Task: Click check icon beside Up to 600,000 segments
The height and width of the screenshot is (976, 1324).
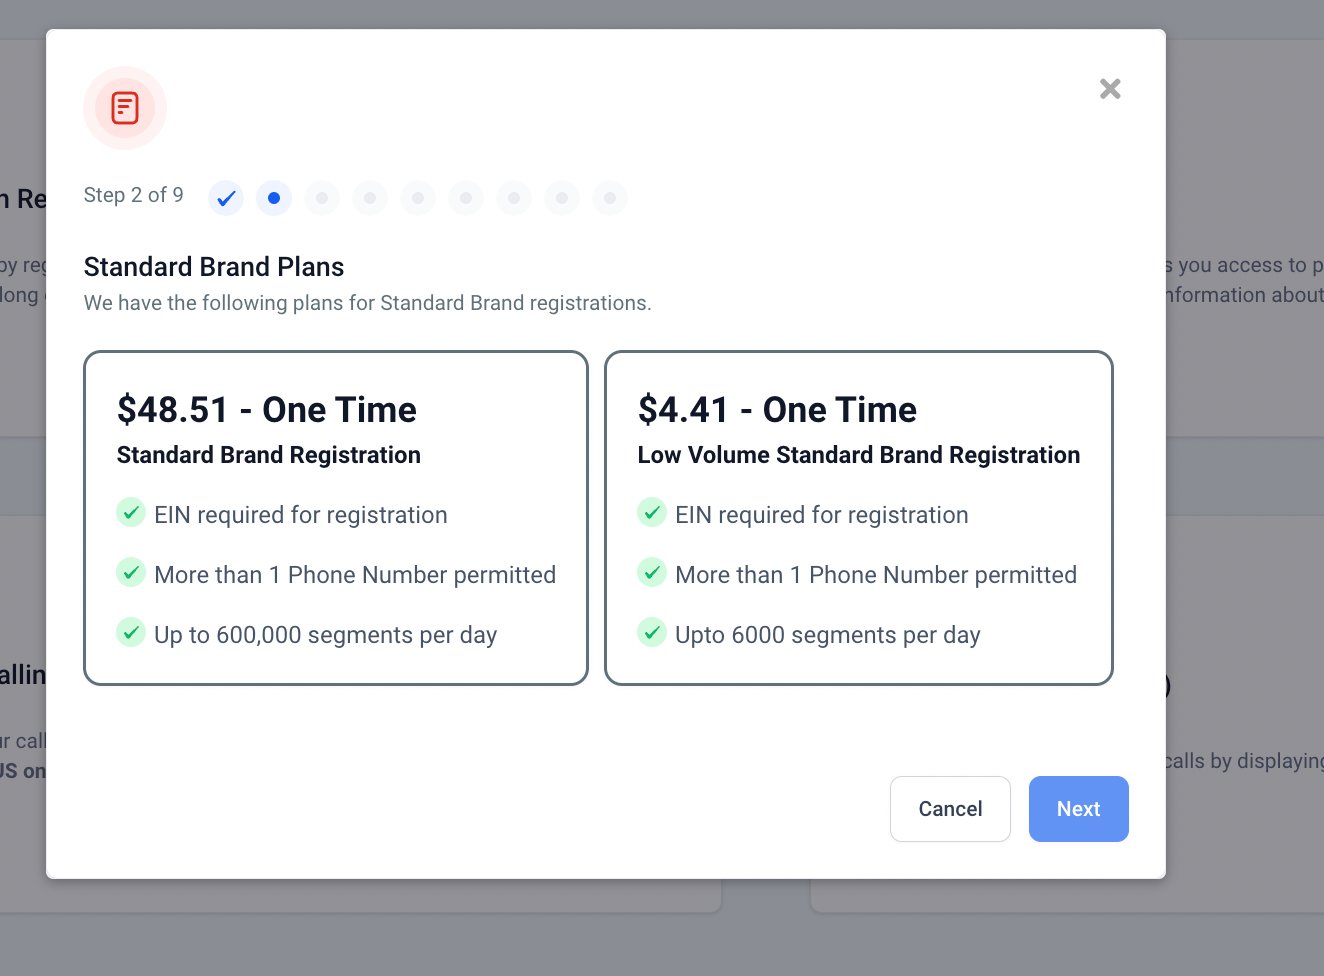Action: 131,633
